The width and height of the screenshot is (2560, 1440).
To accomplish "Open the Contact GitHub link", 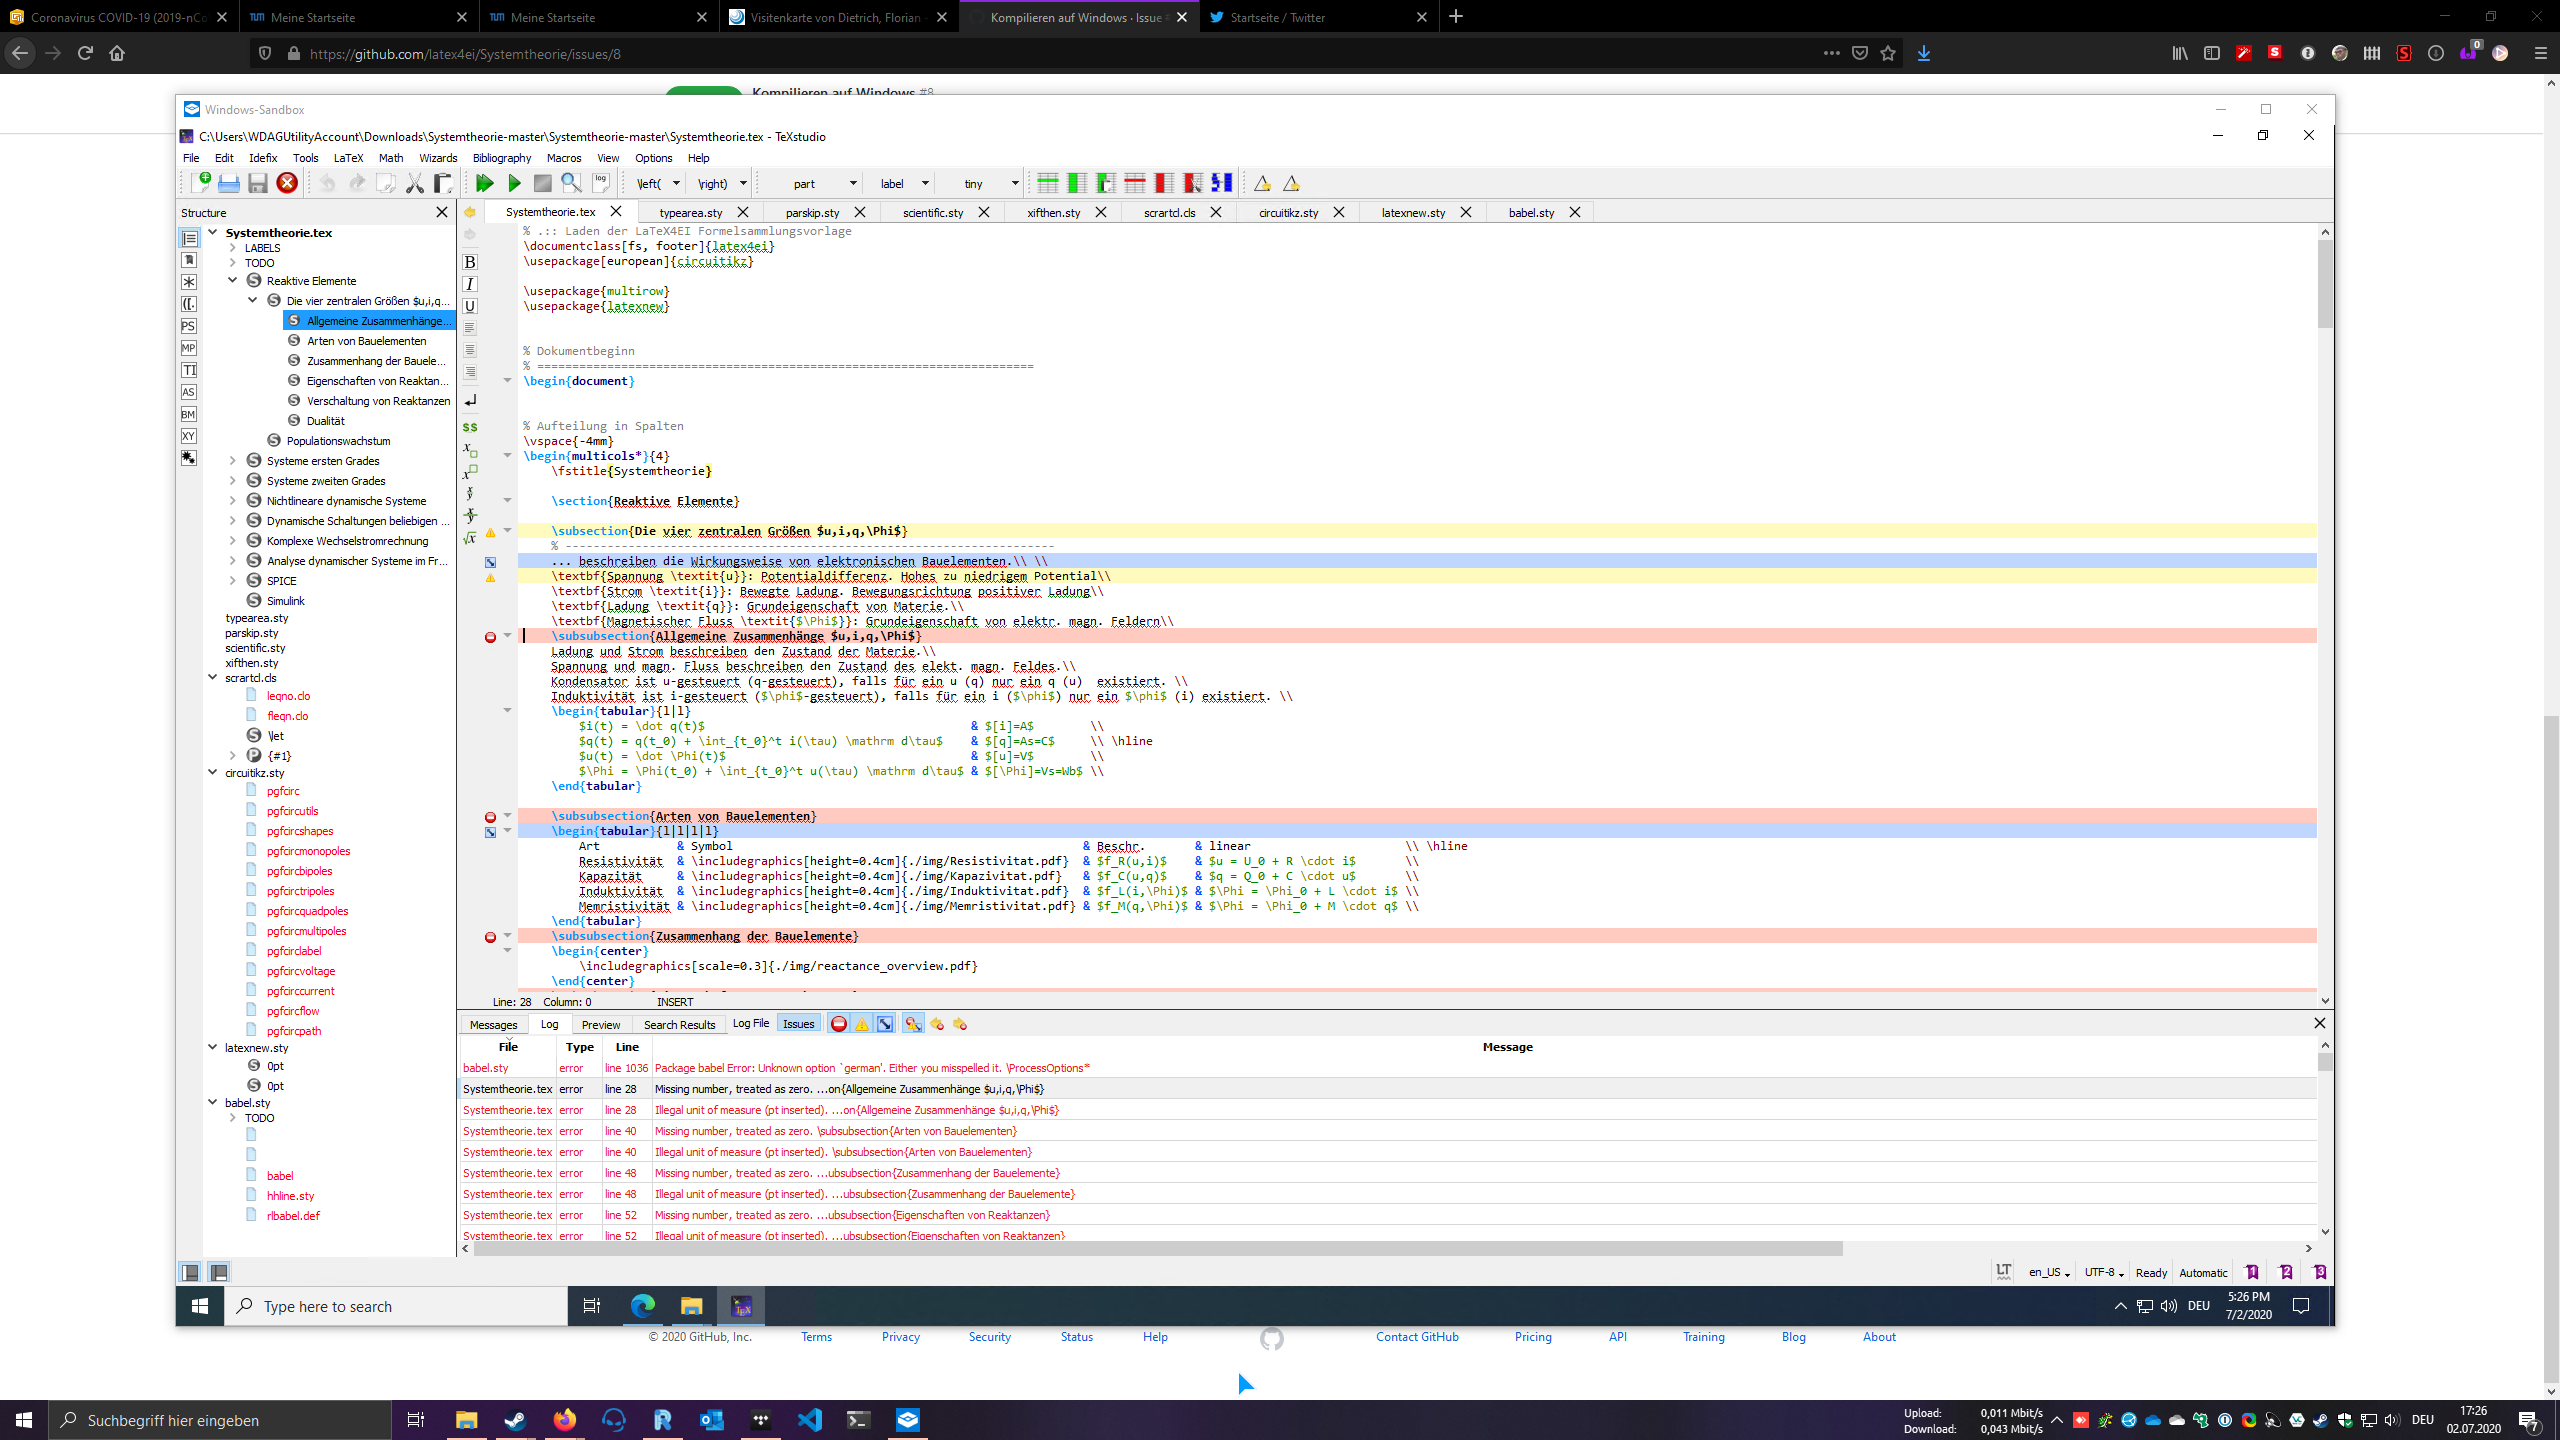I will pyautogui.click(x=1417, y=1336).
